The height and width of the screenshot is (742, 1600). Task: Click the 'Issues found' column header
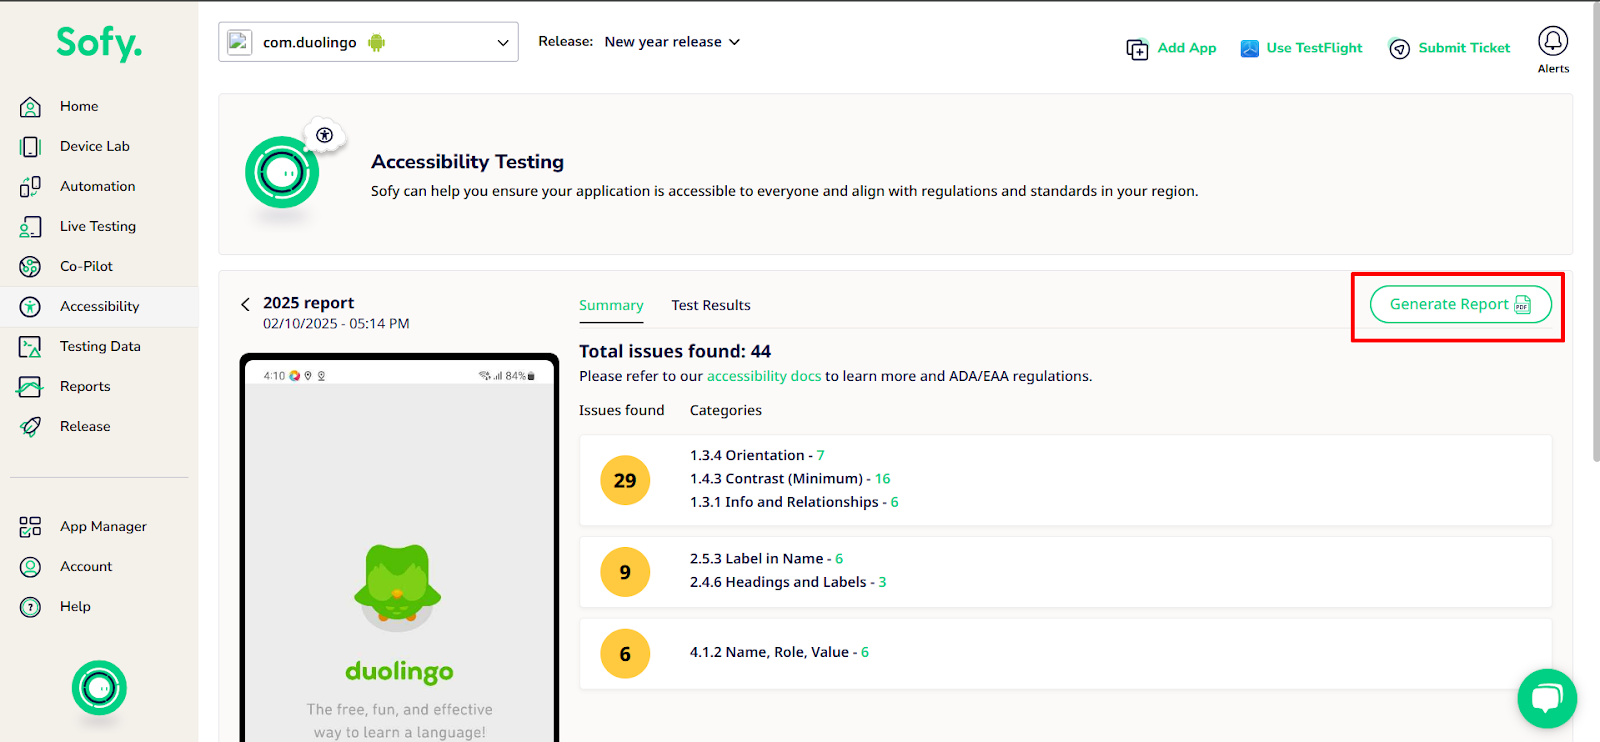pyautogui.click(x=621, y=410)
